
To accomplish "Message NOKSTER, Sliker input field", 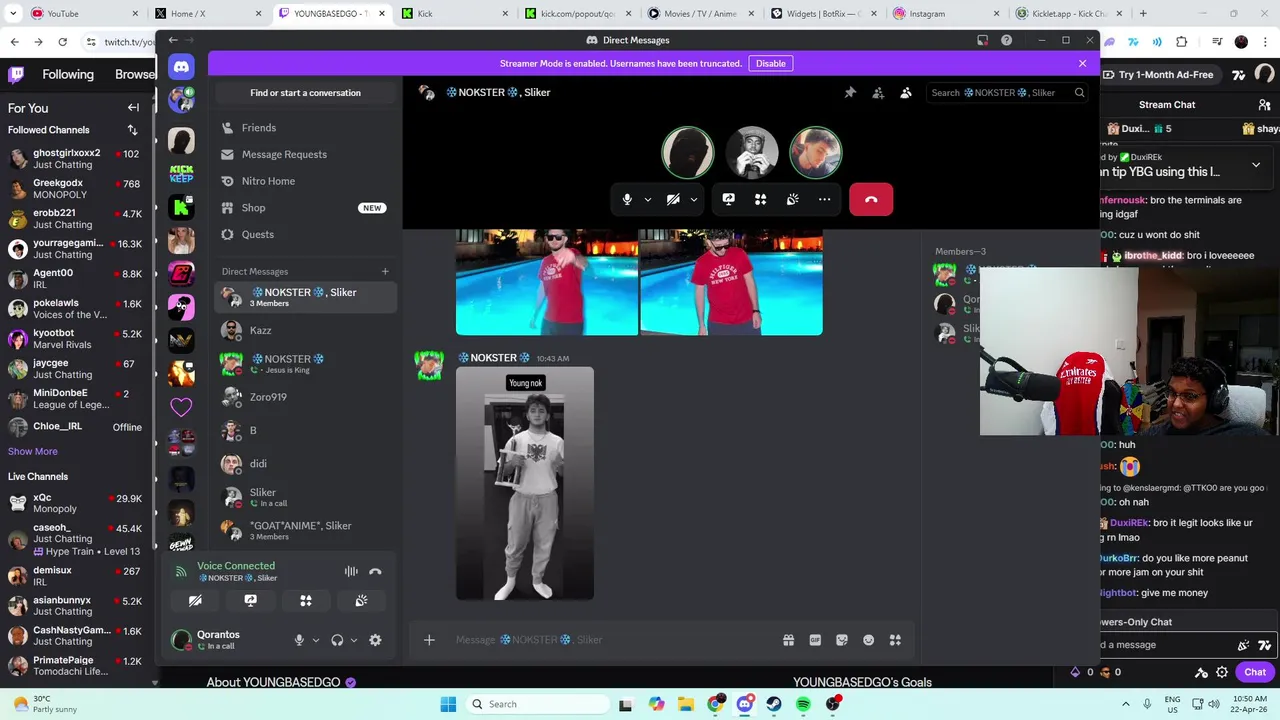I will [610, 640].
